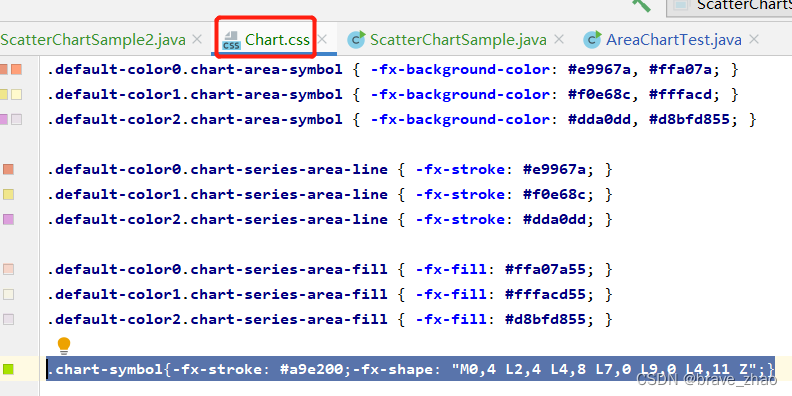The height and width of the screenshot is (396, 792).
Task: Click the green #a9e200 gutter swatch
Action: (8, 369)
